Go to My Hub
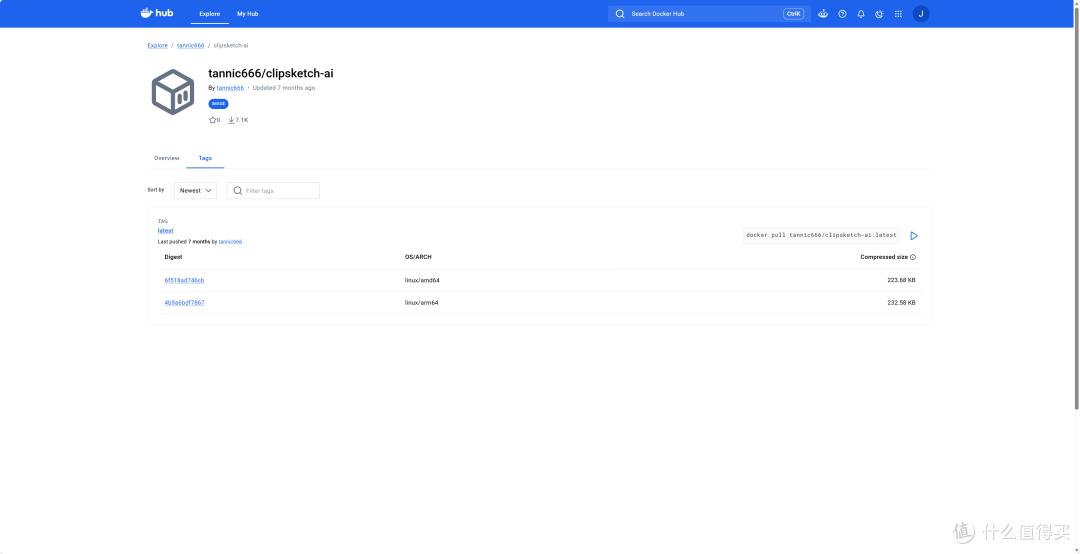The height and width of the screenshot is (554, 1080). click(248, 14)
